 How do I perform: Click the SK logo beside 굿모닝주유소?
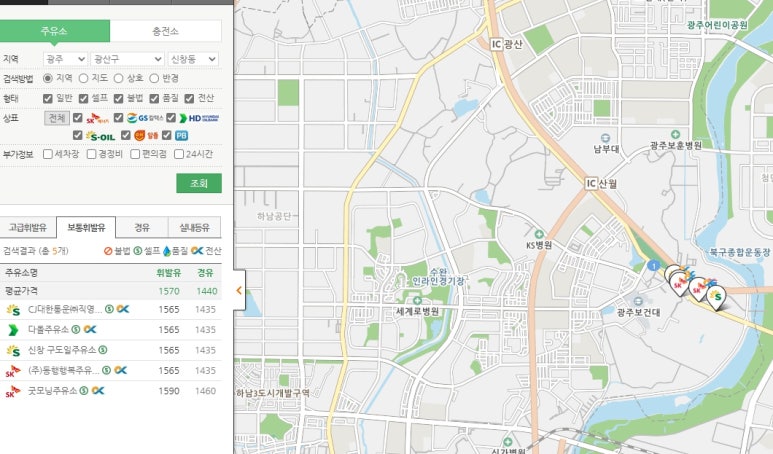tap(13, 391)
